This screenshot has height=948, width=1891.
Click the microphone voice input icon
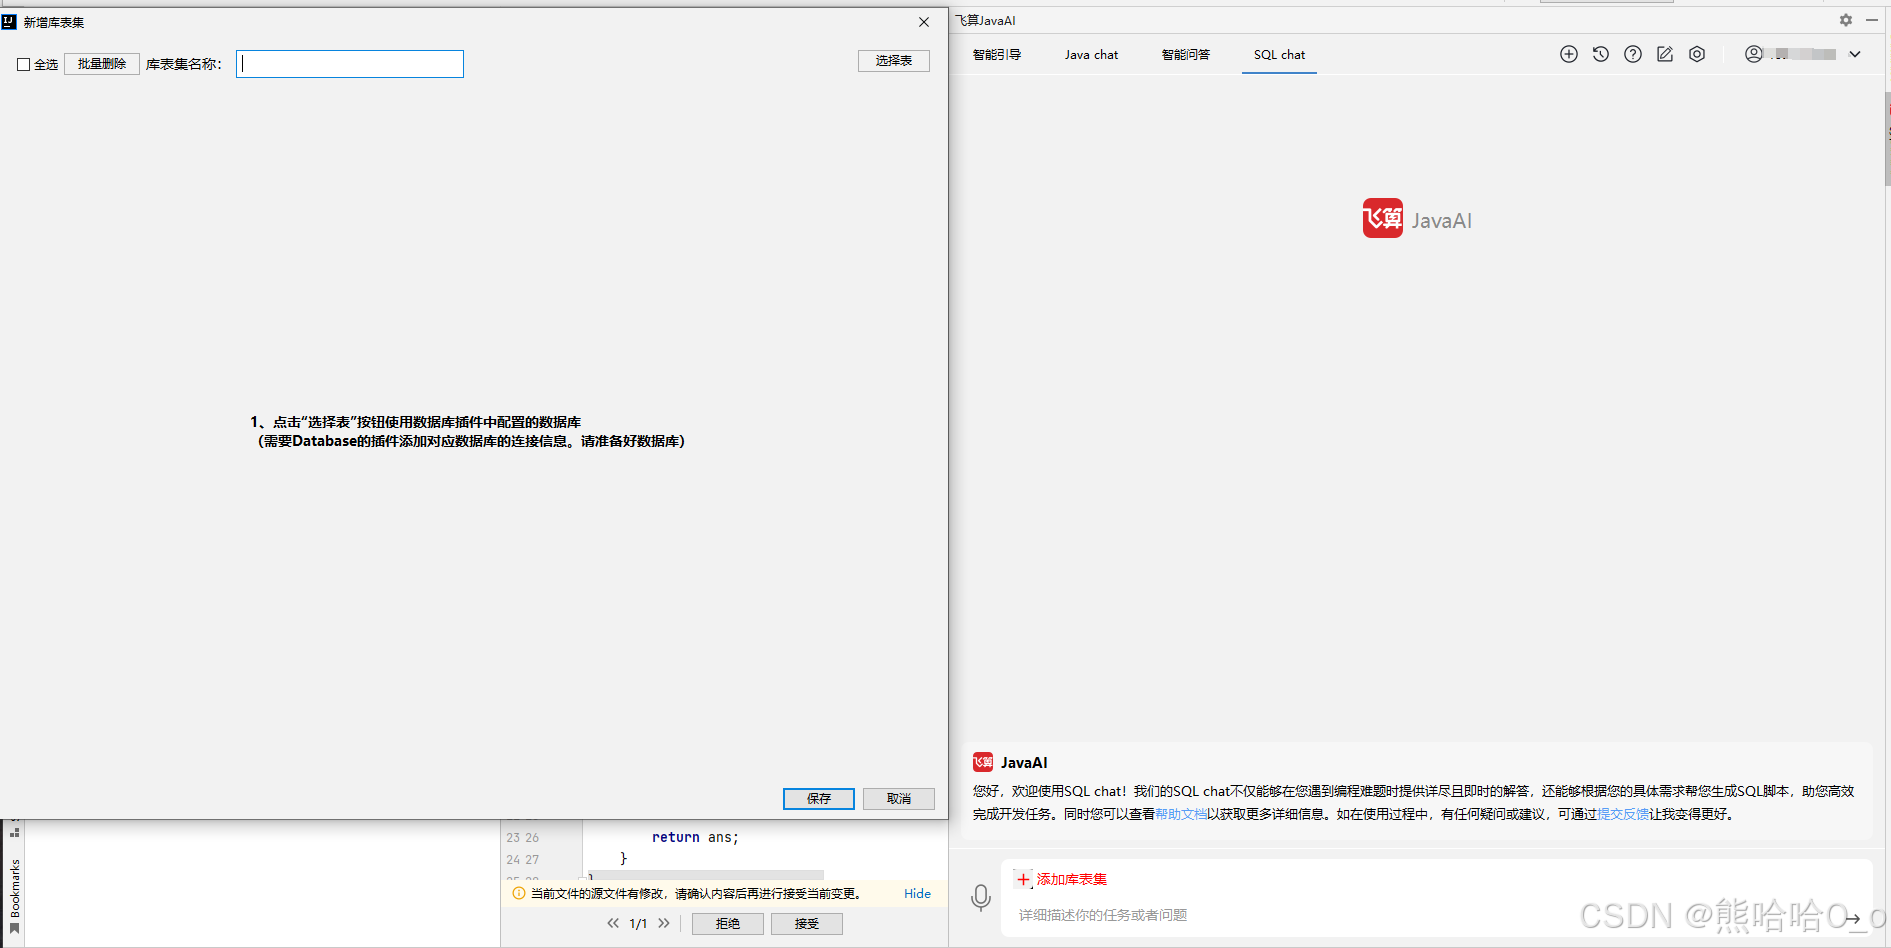tap(981, 898)
